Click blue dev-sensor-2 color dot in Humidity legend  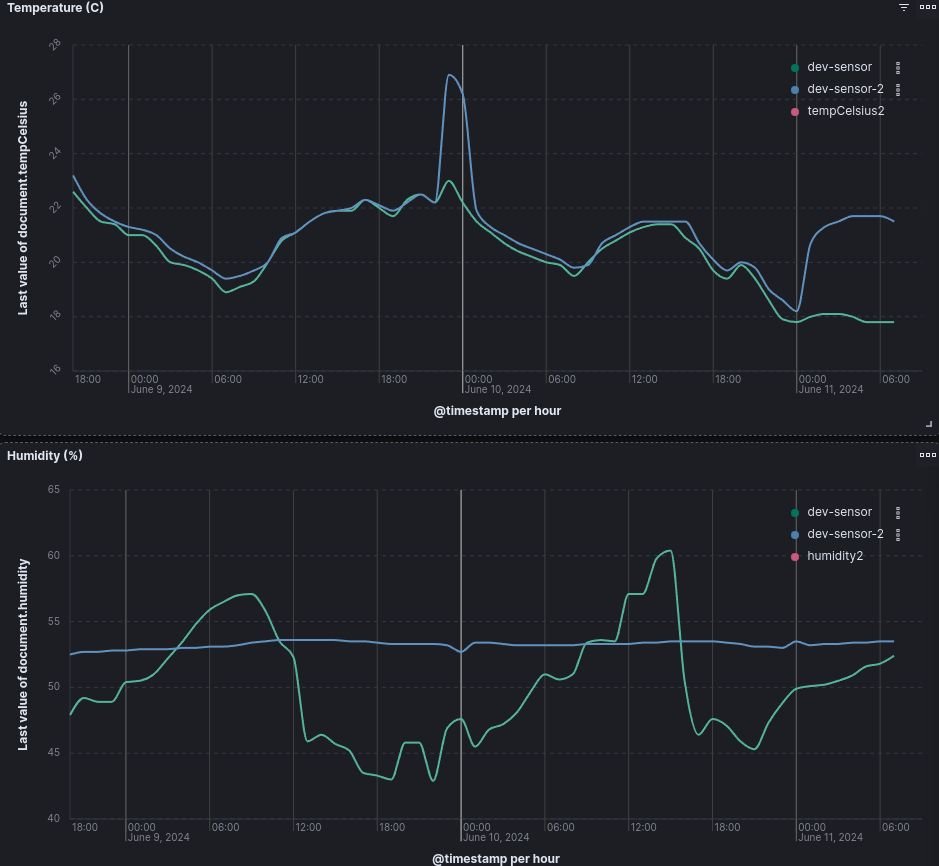(795, 535)
